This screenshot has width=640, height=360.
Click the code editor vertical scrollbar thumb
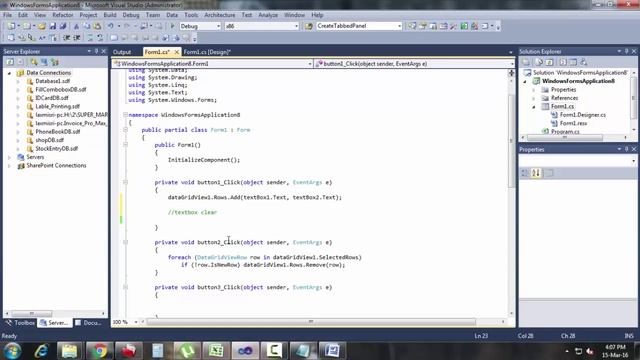[511, 141]
